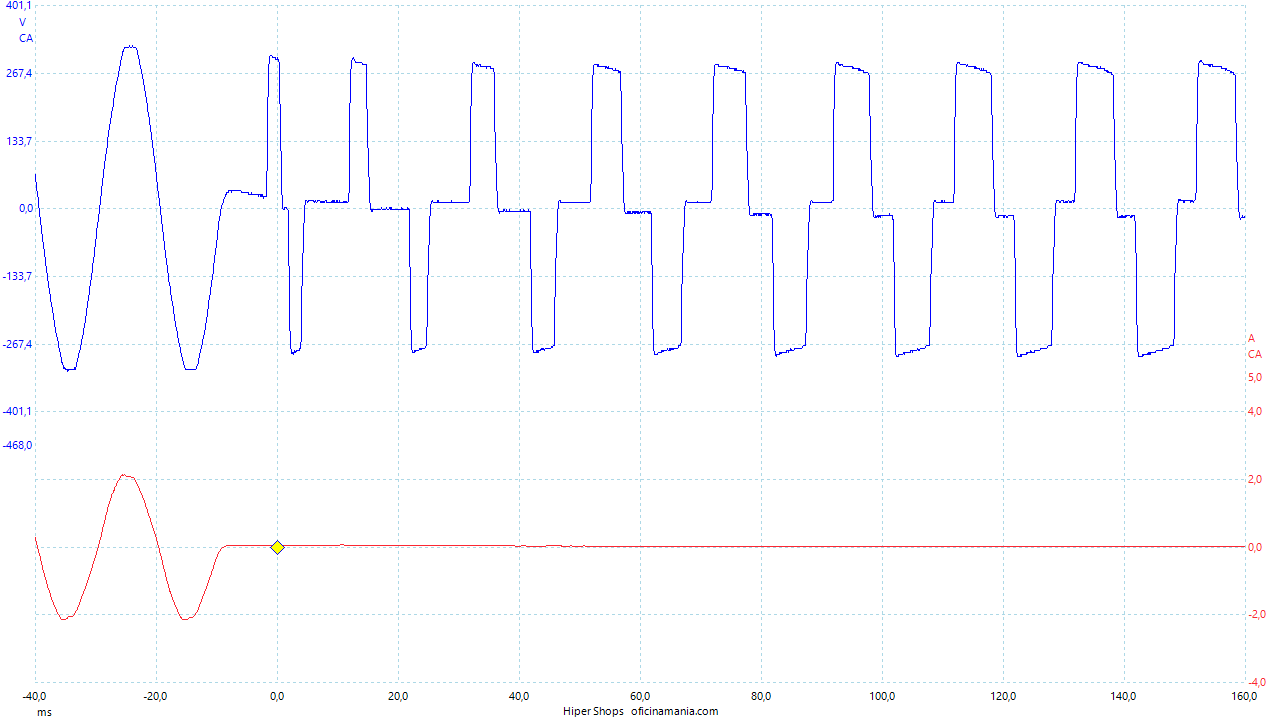This screenshot has width=1280, height=720.
Task: Click the blue 133,7 voltage axis label
Action: [x=20, y=141]
